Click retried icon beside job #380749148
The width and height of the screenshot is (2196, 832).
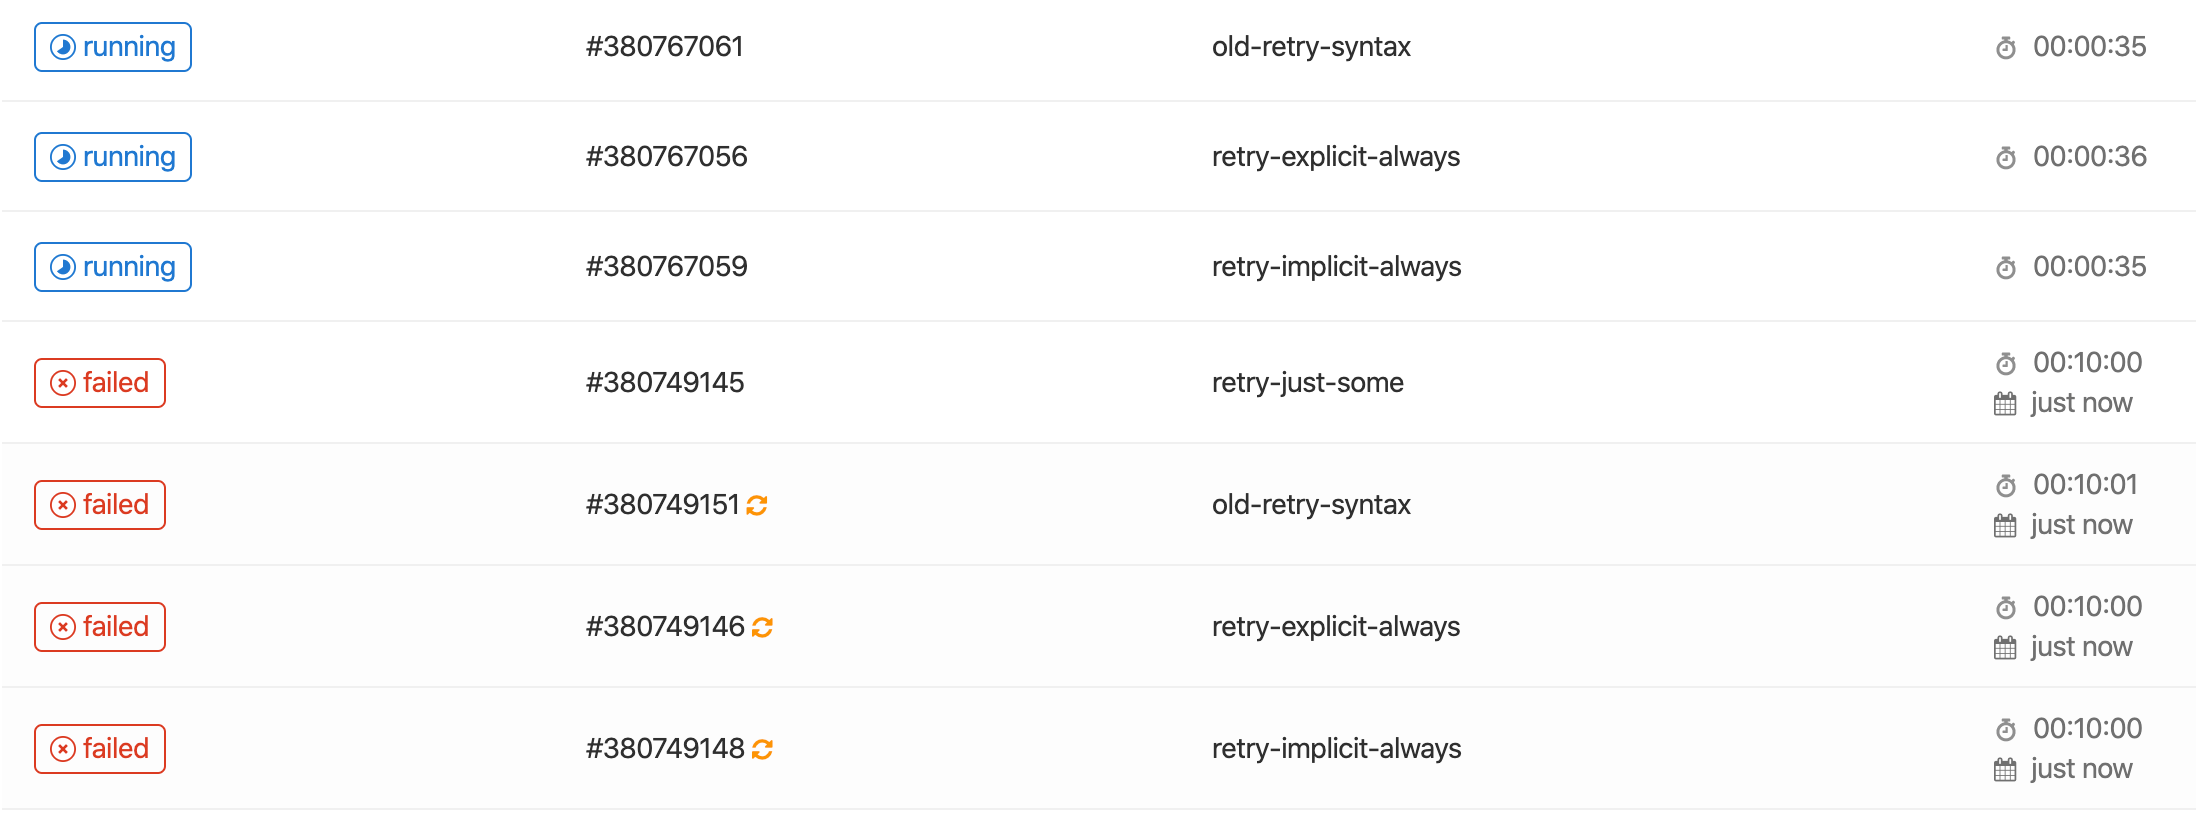tap(762, 750)
